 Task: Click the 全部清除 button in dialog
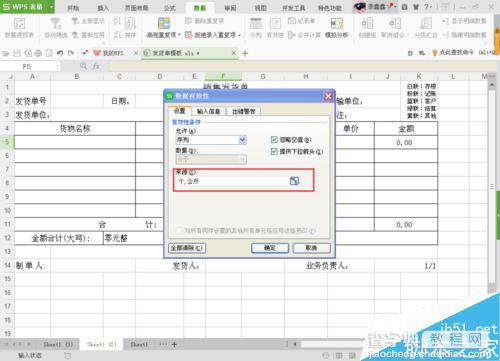(187, 248)
